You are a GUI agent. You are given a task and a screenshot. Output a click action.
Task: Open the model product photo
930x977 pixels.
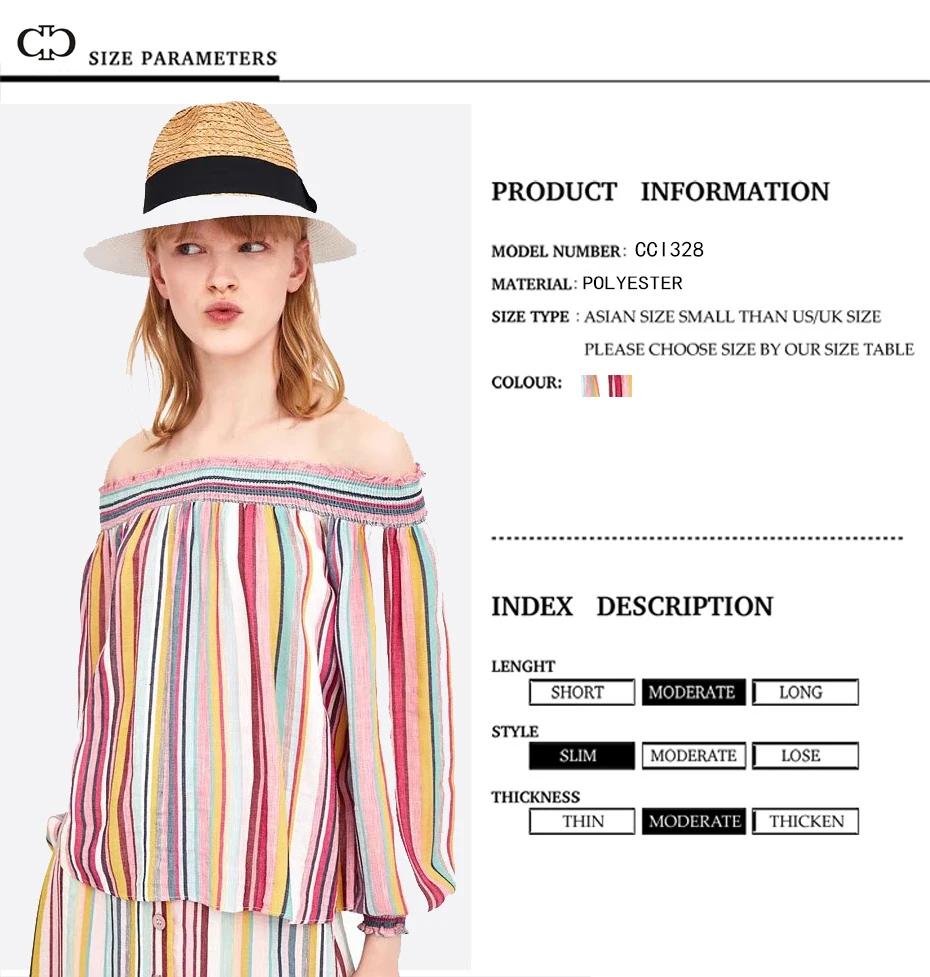point(235,538)
